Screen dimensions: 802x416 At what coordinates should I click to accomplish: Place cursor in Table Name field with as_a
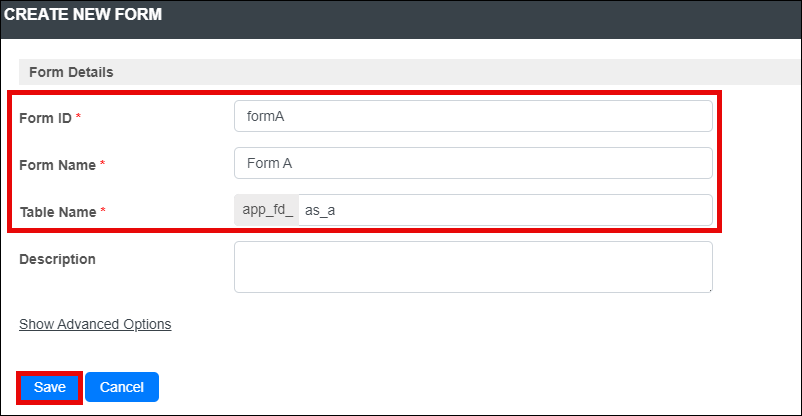pyautogui.click(x=505, y=210)
